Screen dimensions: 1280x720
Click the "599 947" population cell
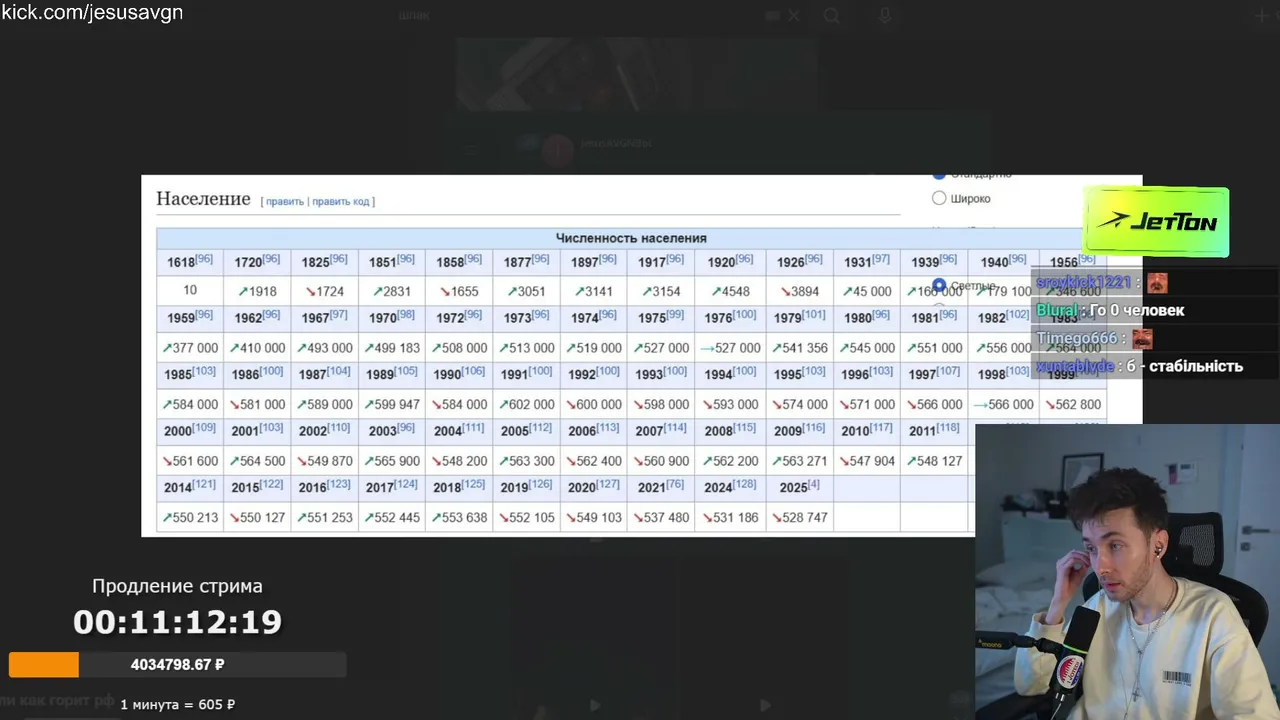tap(392, 404)
